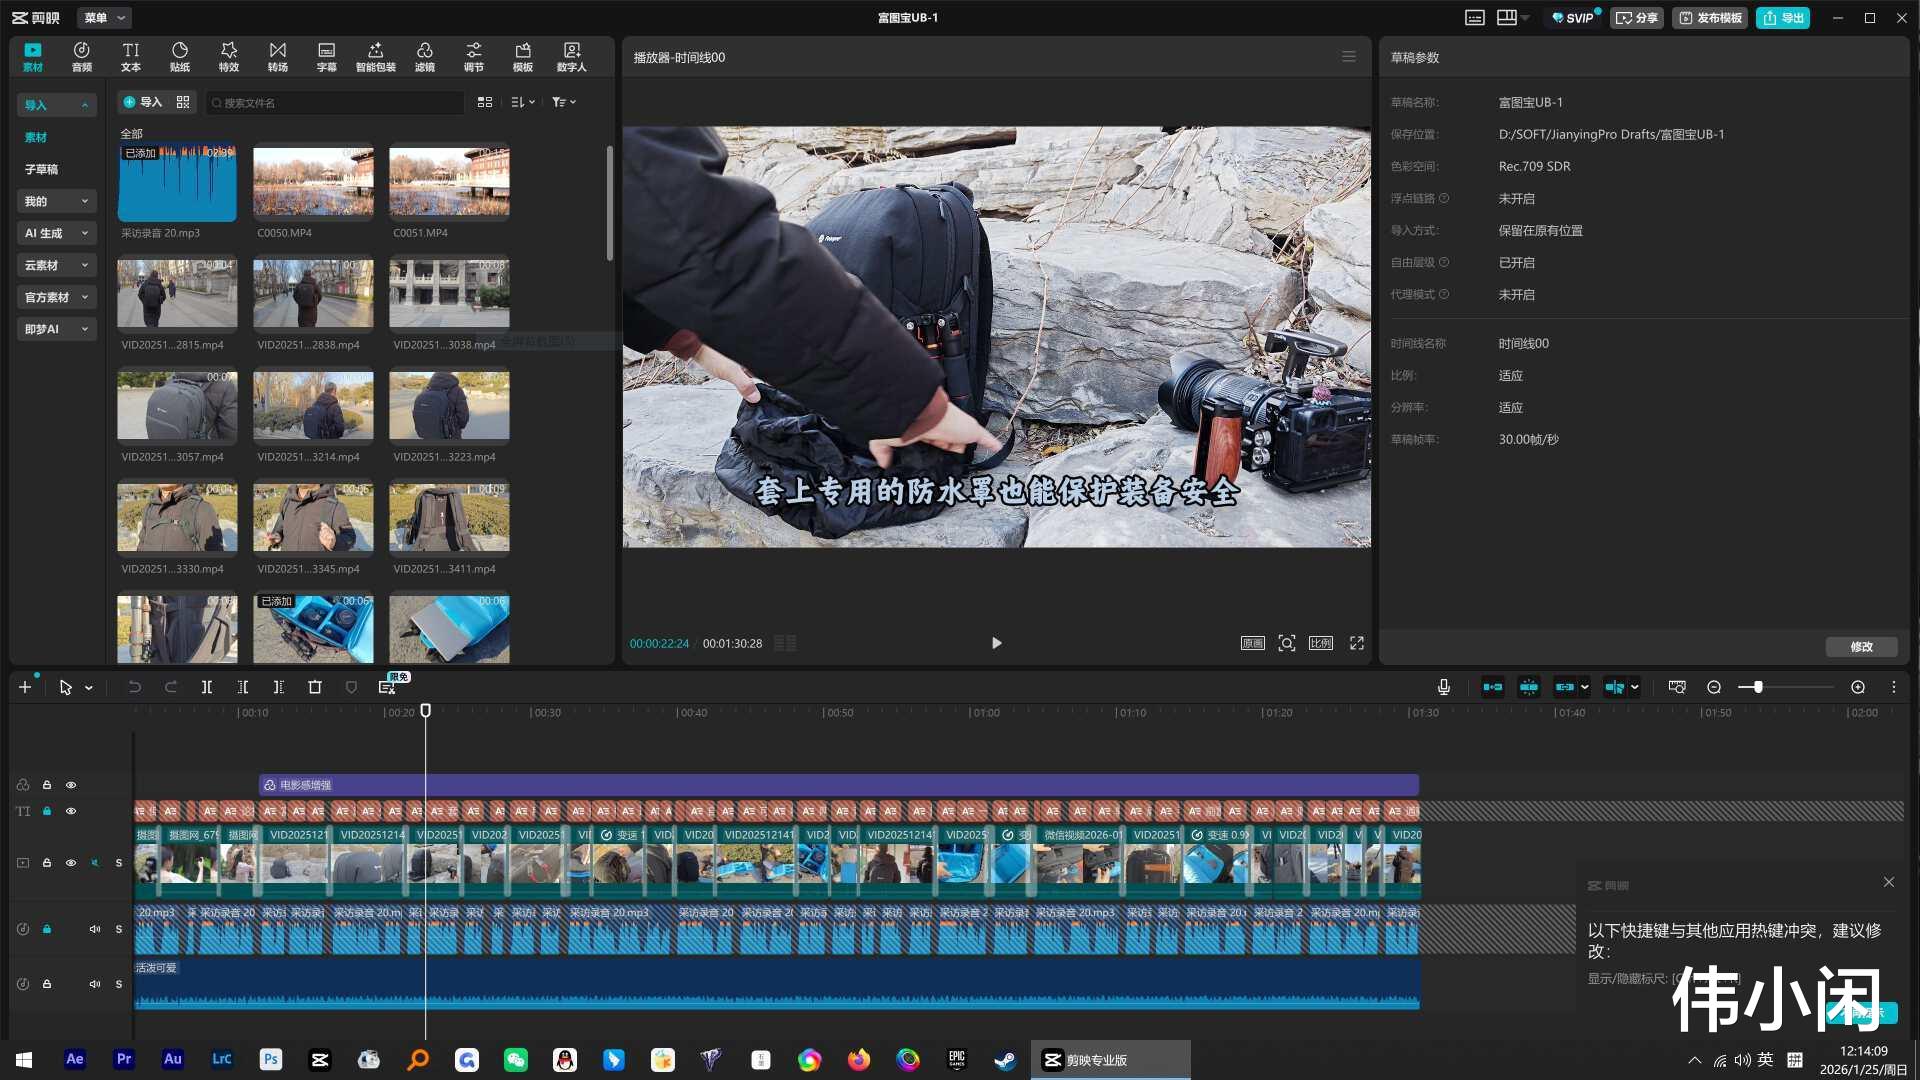
Task: Open the 滤镜 (Filters) tab
Action: pyautogui.click(x=424, y=56)
